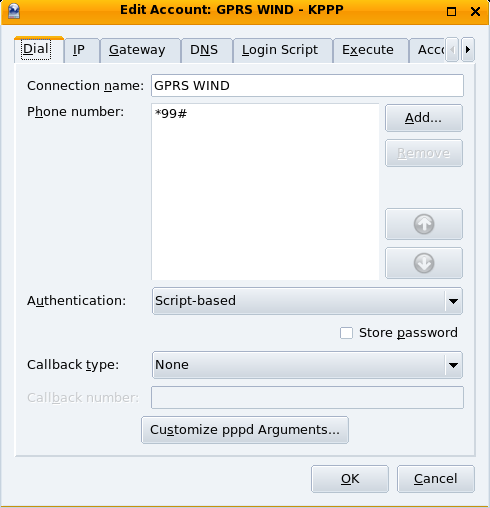Maximize the Edit Account window
The image size is (490, 508).
click(x=451, y=12)
